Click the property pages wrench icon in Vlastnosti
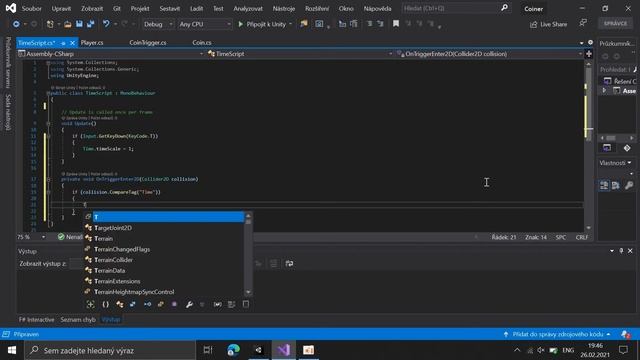The height and width of the screenshot is (360, 640). point(629,186)
